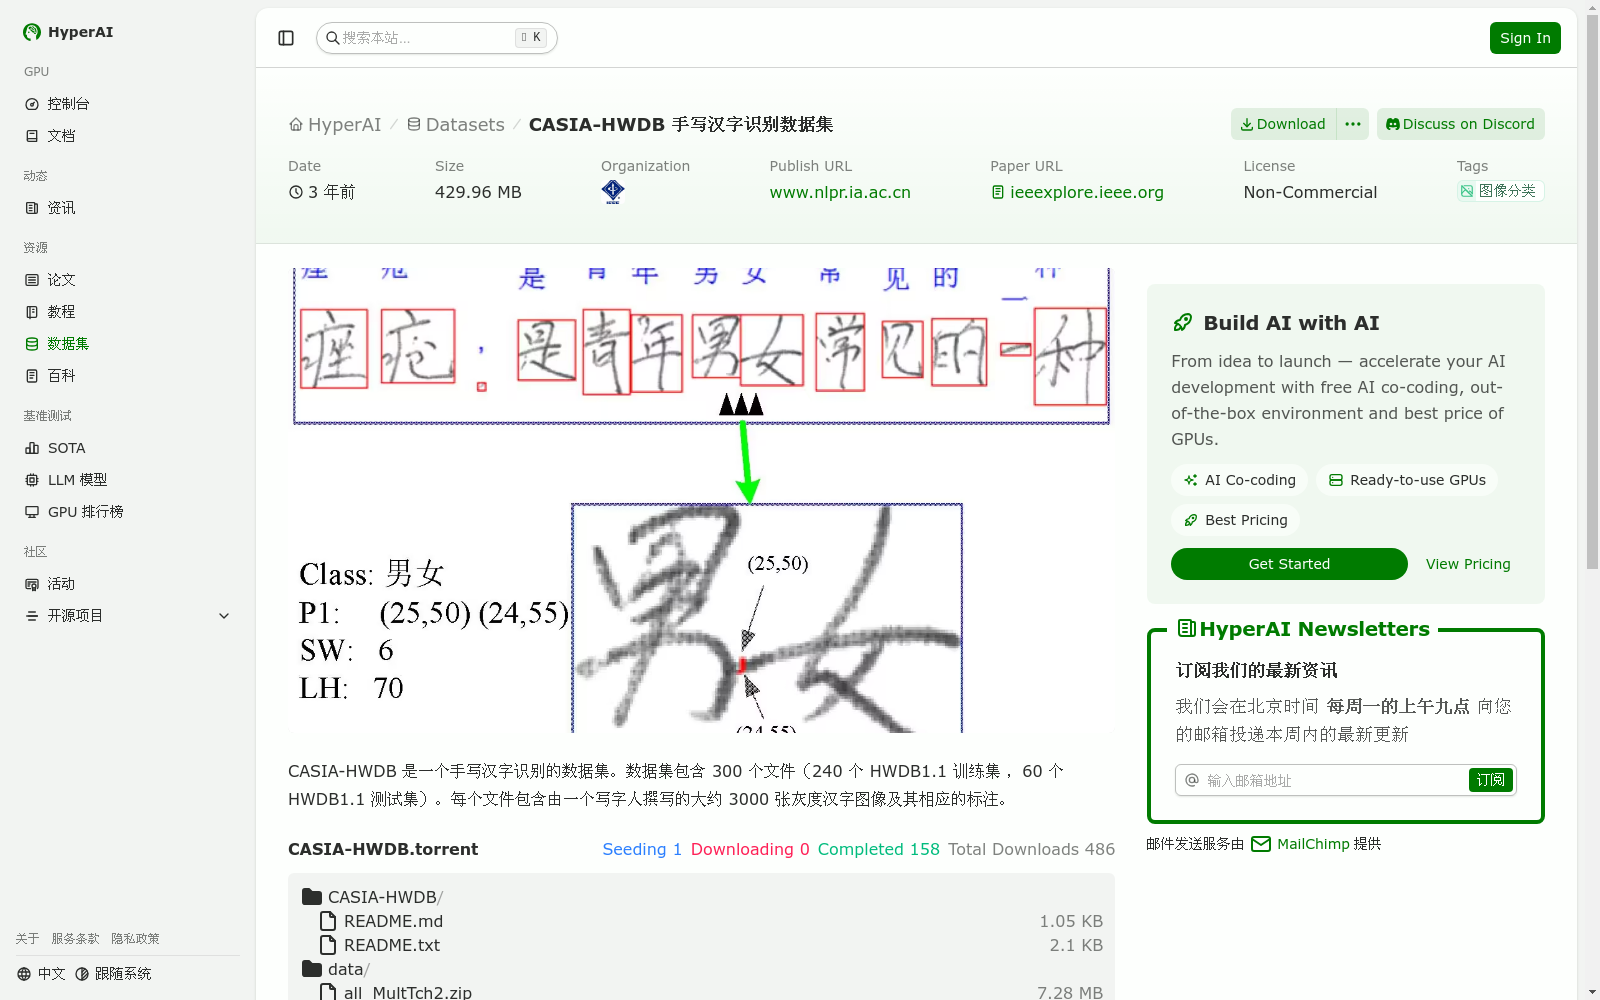Viewport: 1600px width, 1000px height.
Task: Click Total Downloads 486 text
Action: click(x=1031, y=849)
